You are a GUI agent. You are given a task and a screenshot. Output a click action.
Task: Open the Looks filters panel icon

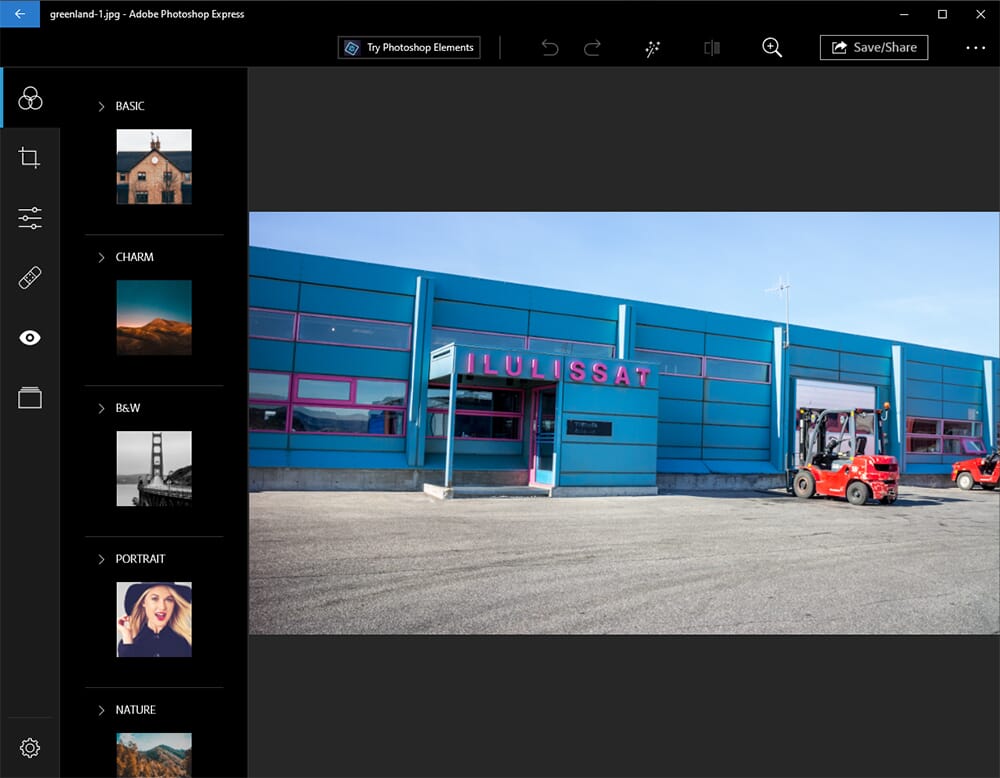pos(30,98)
